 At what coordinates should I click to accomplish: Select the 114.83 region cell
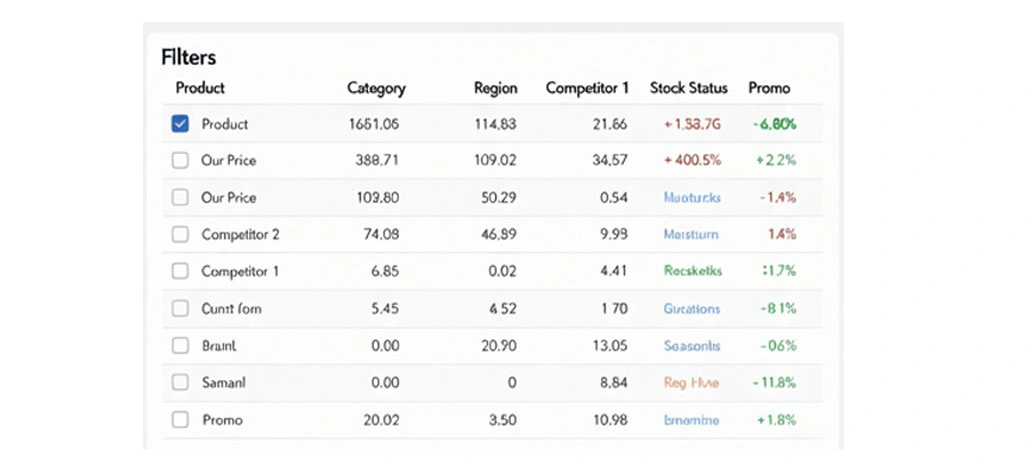(x=495, y=124)
